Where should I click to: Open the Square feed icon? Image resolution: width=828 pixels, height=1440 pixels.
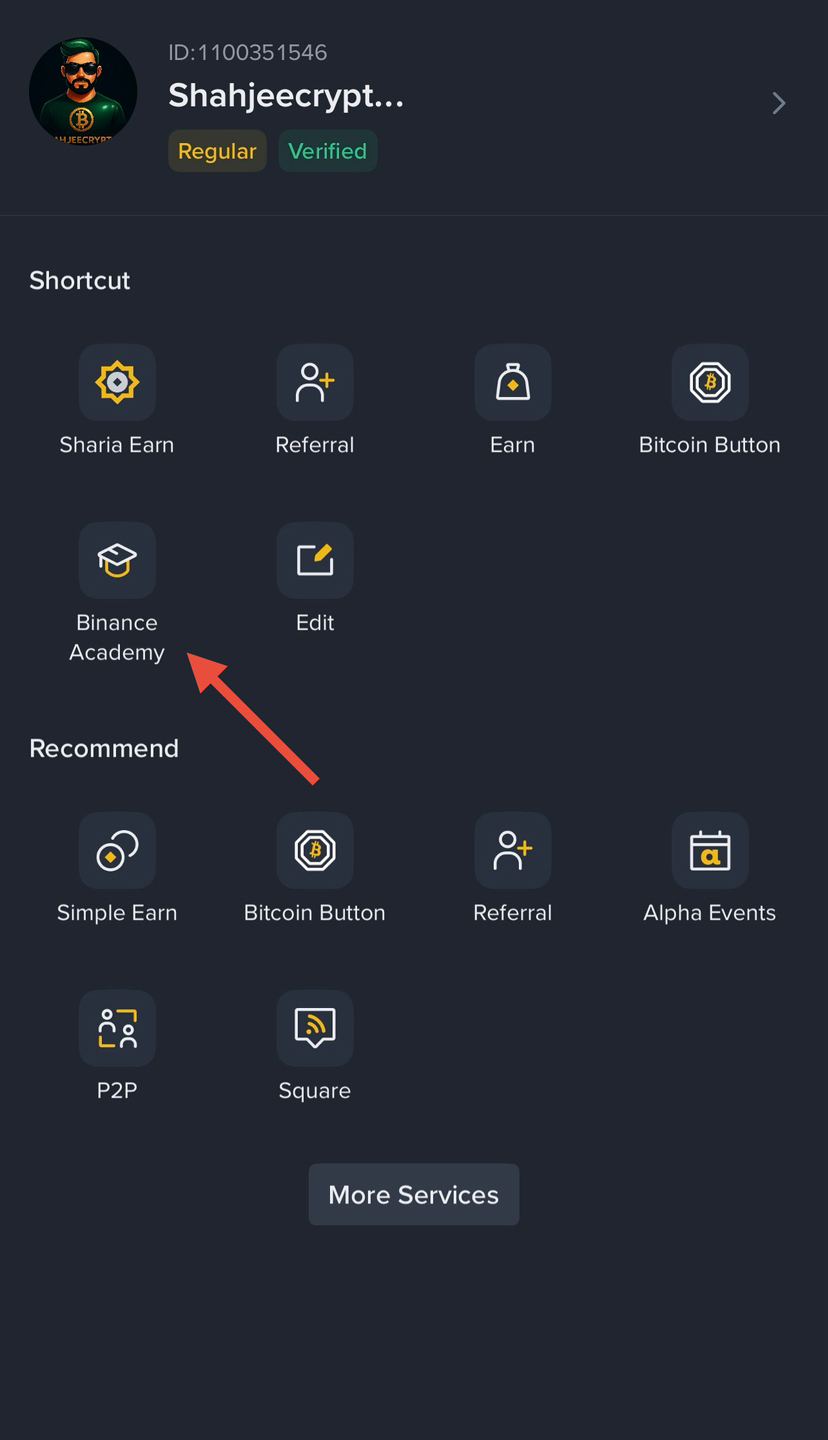pyautogui.click(x=315, y=1028)
